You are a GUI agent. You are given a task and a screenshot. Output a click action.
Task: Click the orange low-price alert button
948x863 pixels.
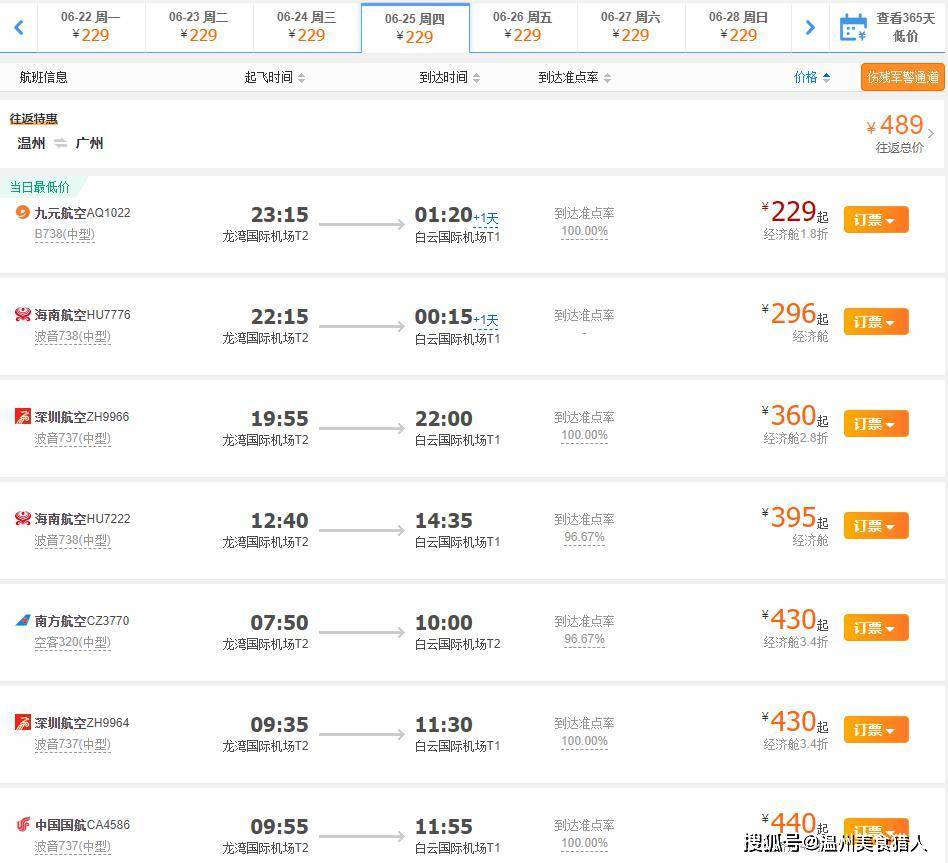902,77
